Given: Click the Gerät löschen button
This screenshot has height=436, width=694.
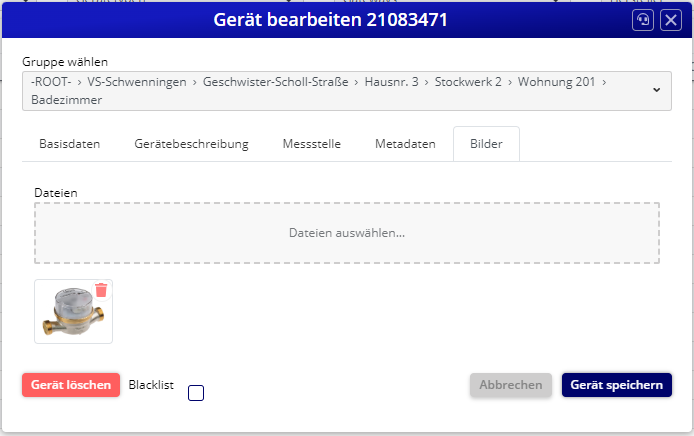Looking at the screenshot, I should [x=70, y=385].
